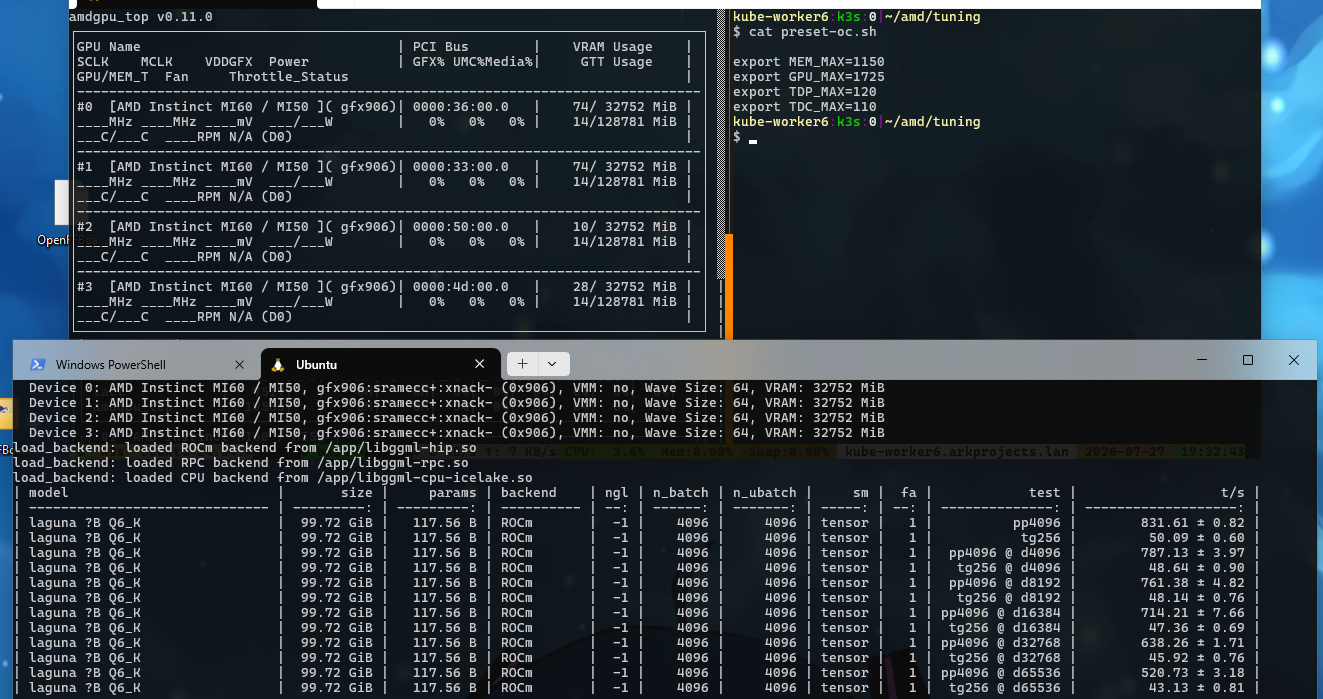
Task: Click the 'Device 3: AMD Instinct' line in Ubuntu
Action: [x=457, y=433]
